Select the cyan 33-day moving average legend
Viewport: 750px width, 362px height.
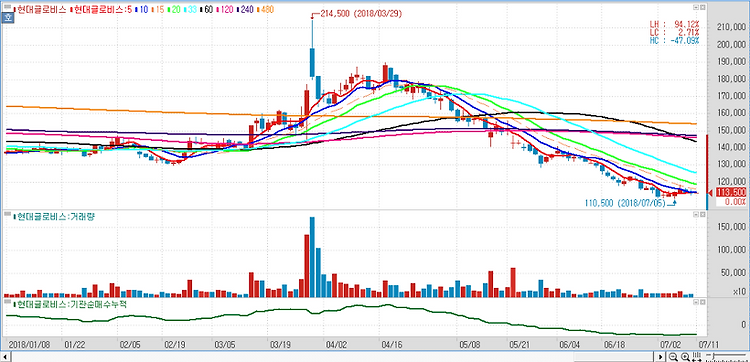190,10
